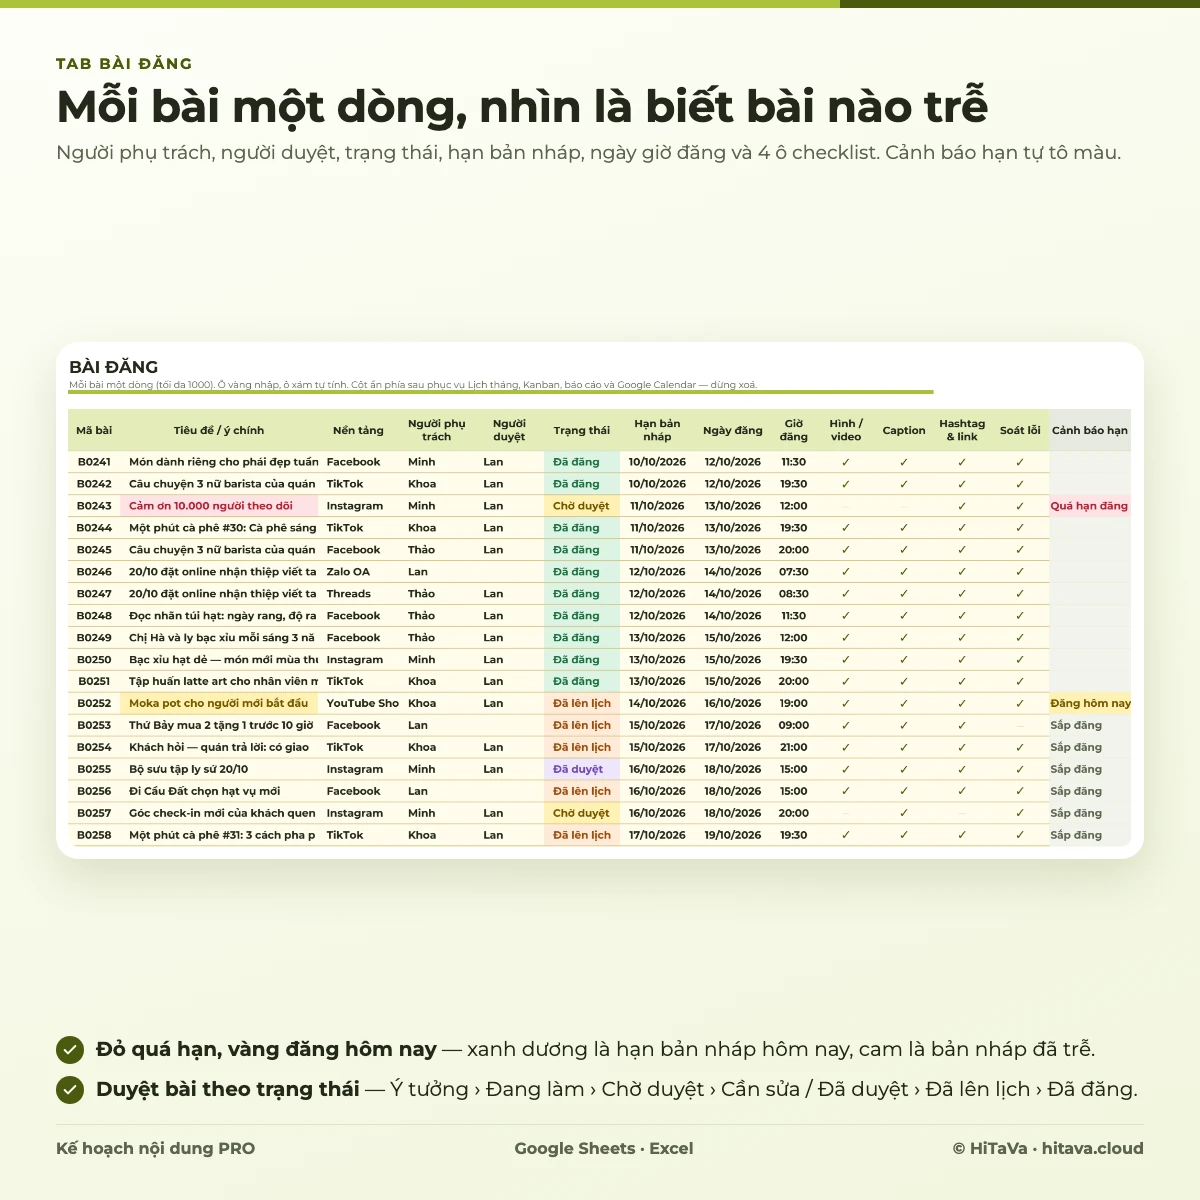Screen dimensions: 1200x1200
Task: Click the "Moka pot cho người mới bắt đầu" cell
Action: pyautogui.click(x=219, y=704)
